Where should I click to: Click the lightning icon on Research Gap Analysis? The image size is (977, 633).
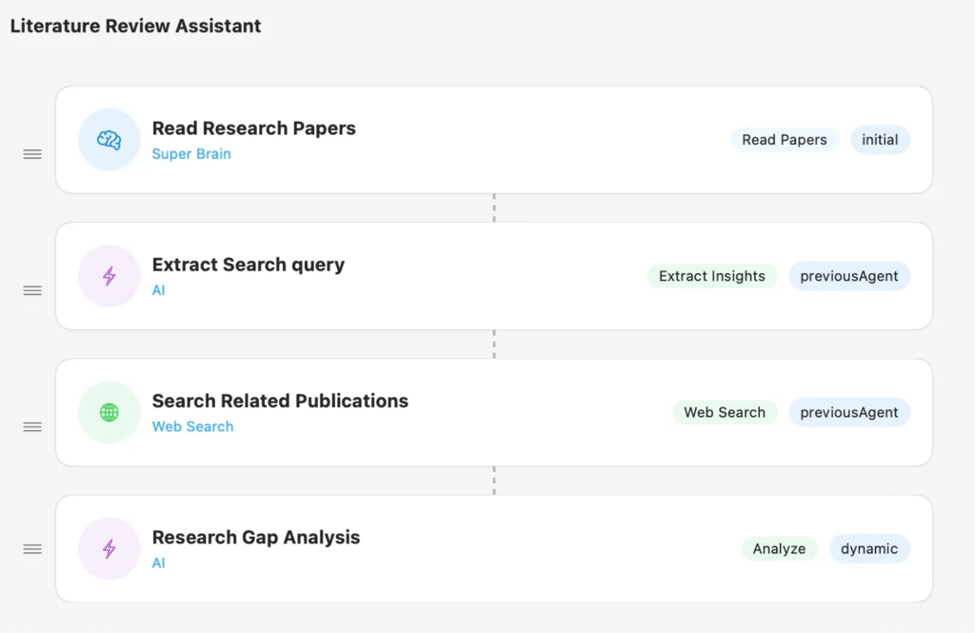pos(108,549)
